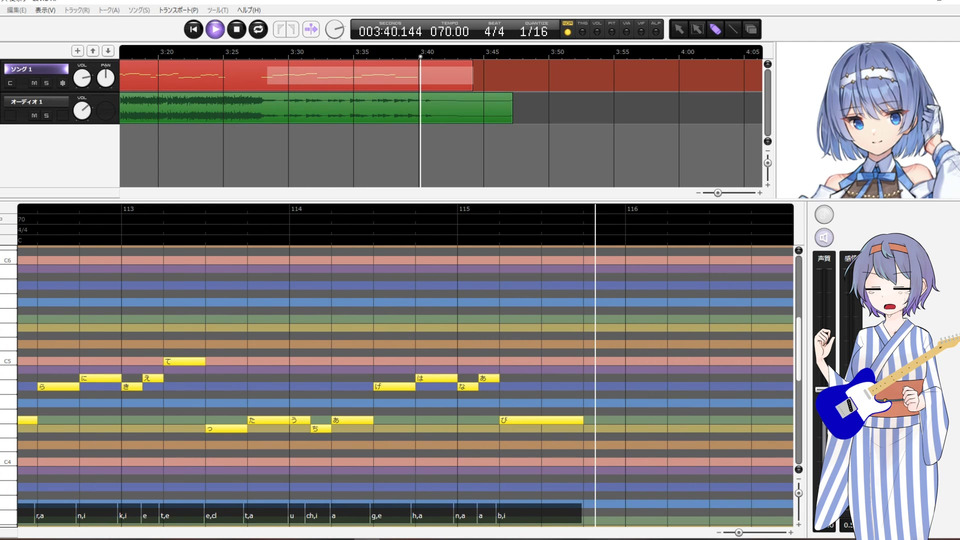Click measure 114 in piano roll ruler

(x=296, y=209)
